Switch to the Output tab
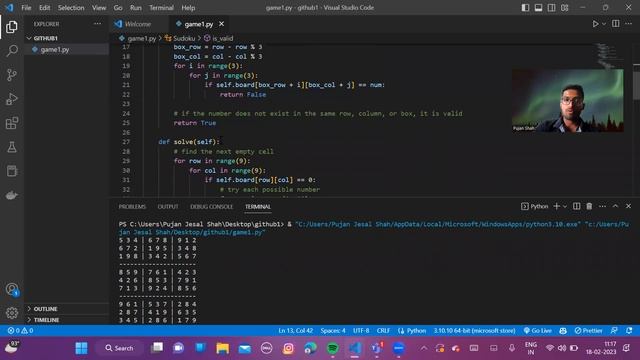This screenshot has height=360, width=640. coord(168,207)
